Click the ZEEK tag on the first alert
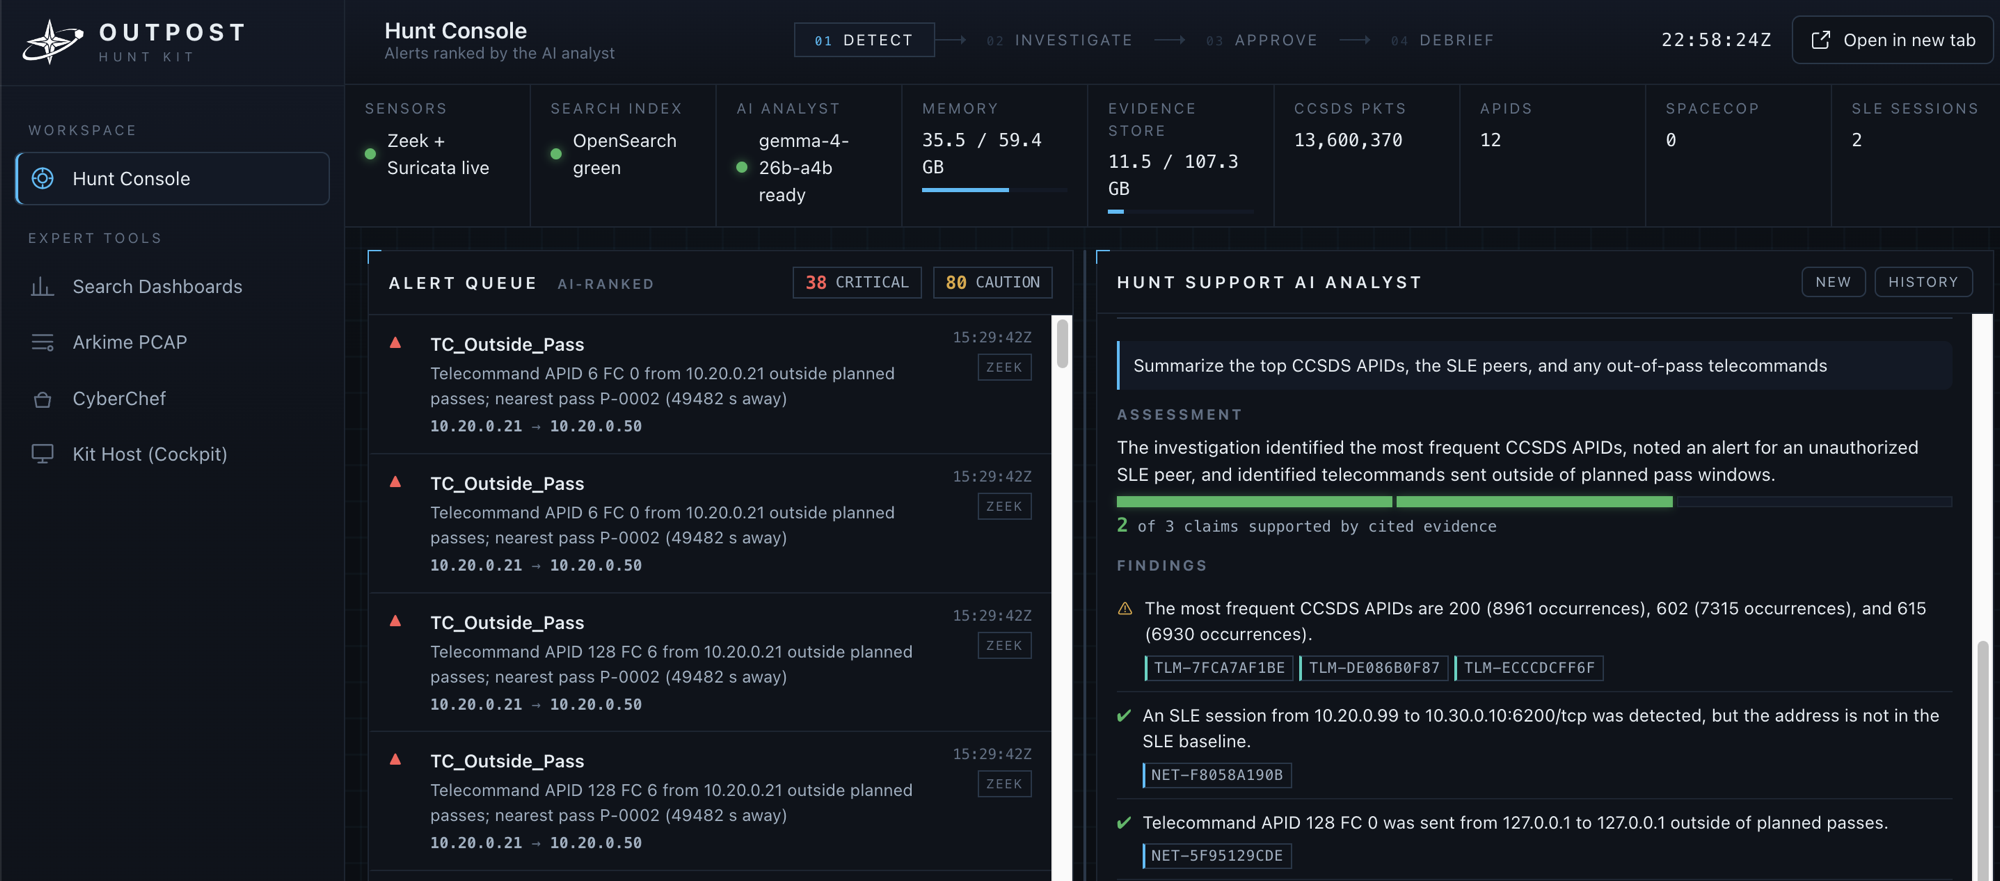2000x881 pixels. pos(1004,367)
